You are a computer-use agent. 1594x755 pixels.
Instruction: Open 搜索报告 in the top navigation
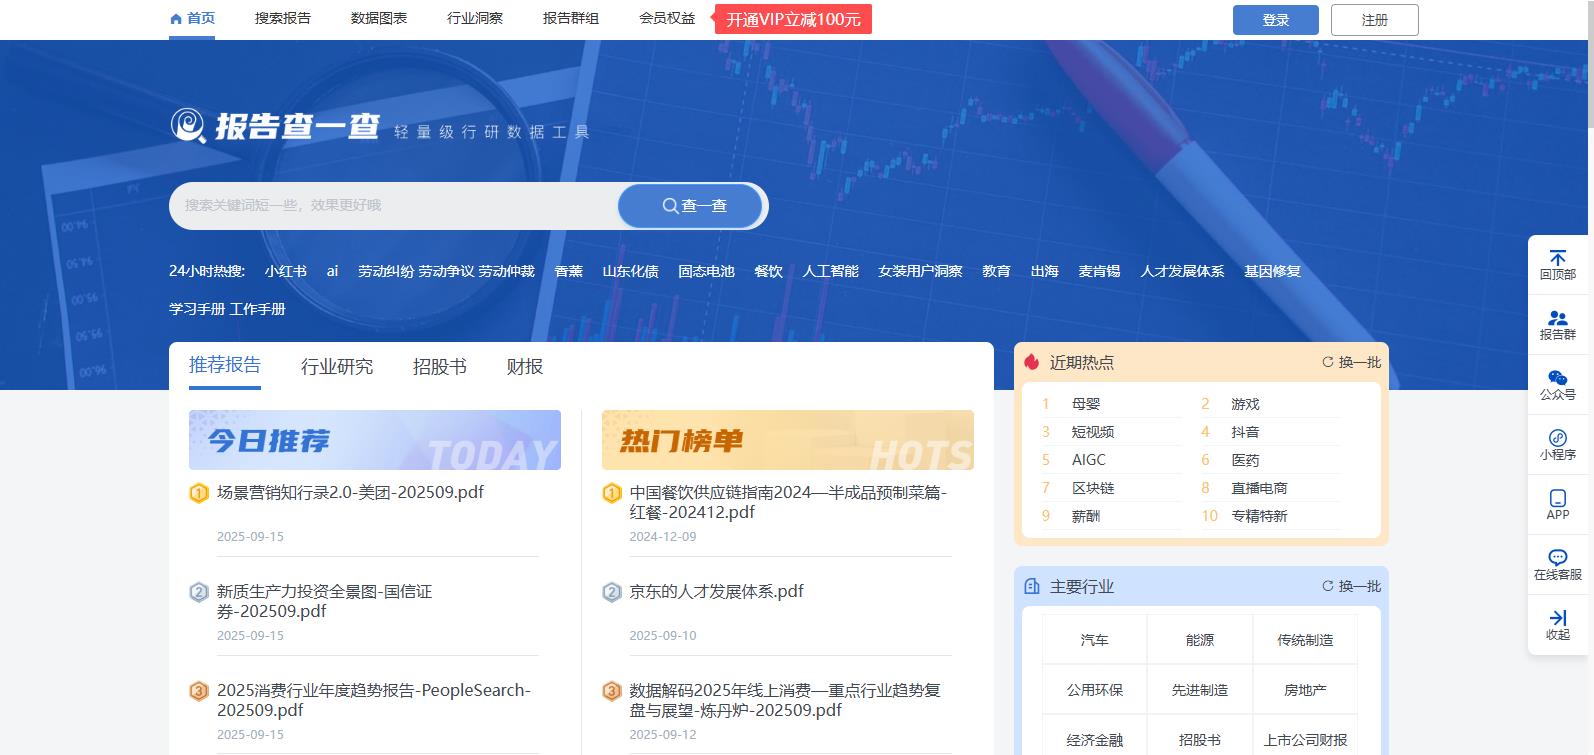[283, 18]
